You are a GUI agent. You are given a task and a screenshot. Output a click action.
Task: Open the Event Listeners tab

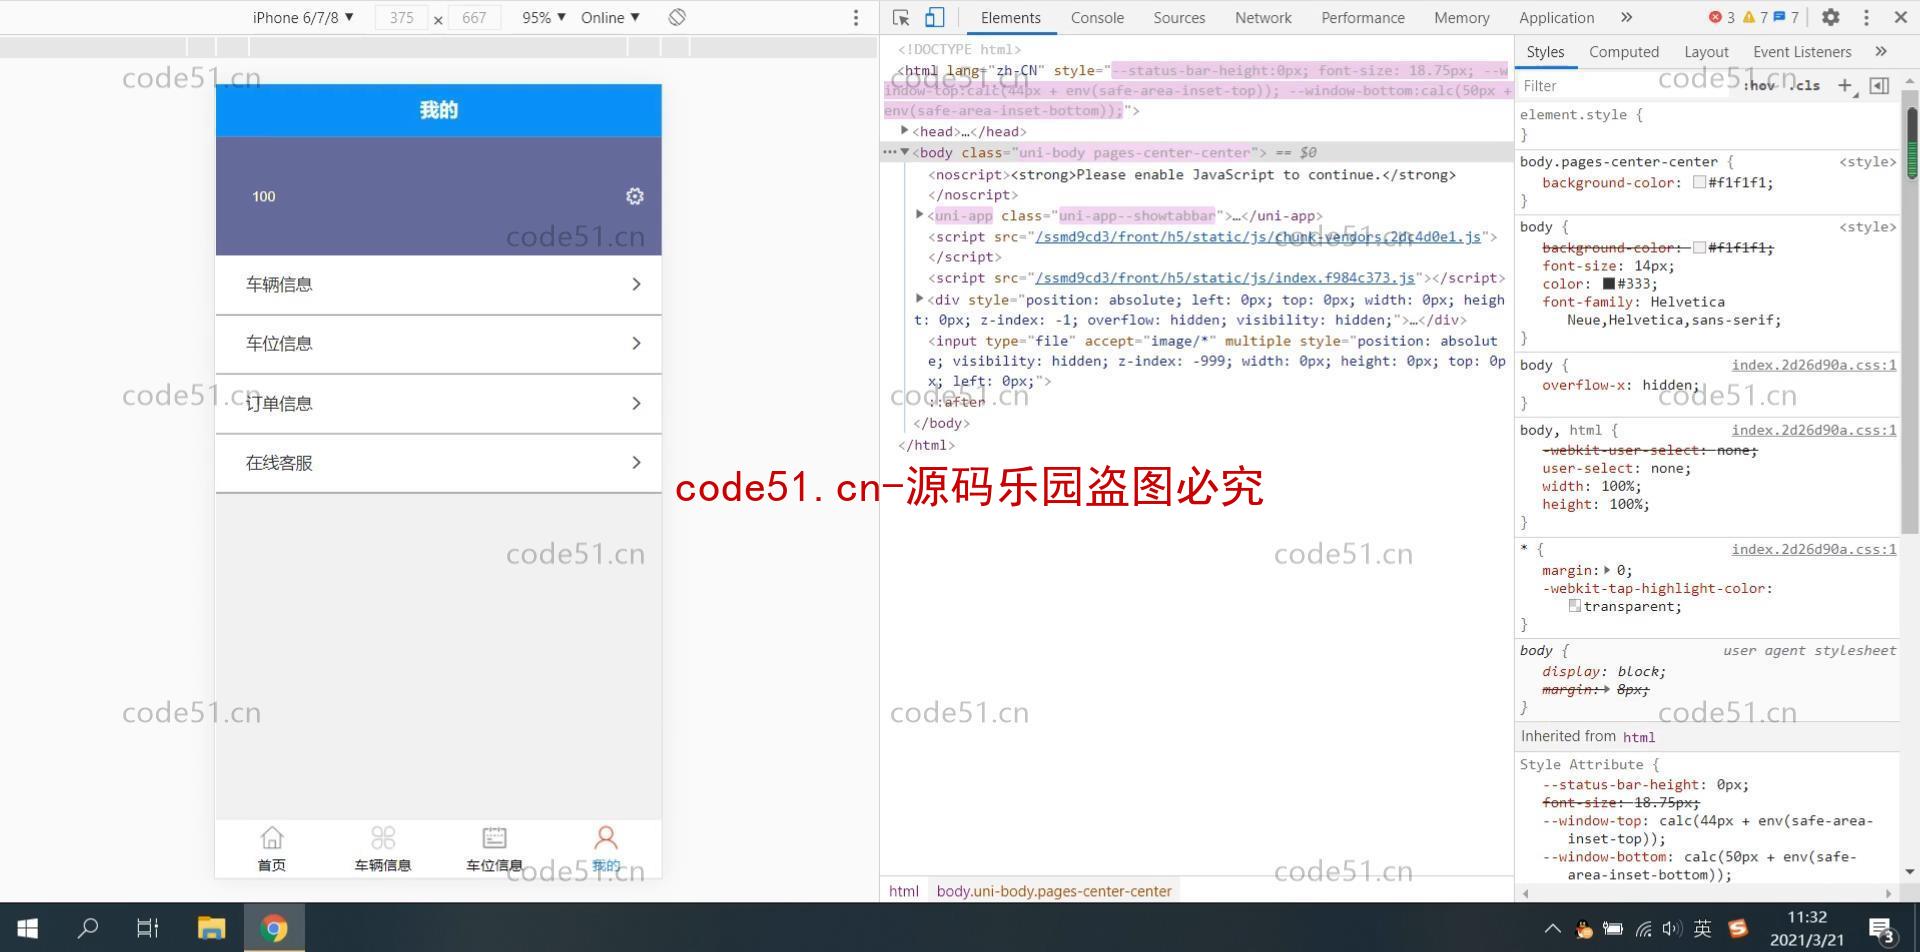tap(1802, 52)
